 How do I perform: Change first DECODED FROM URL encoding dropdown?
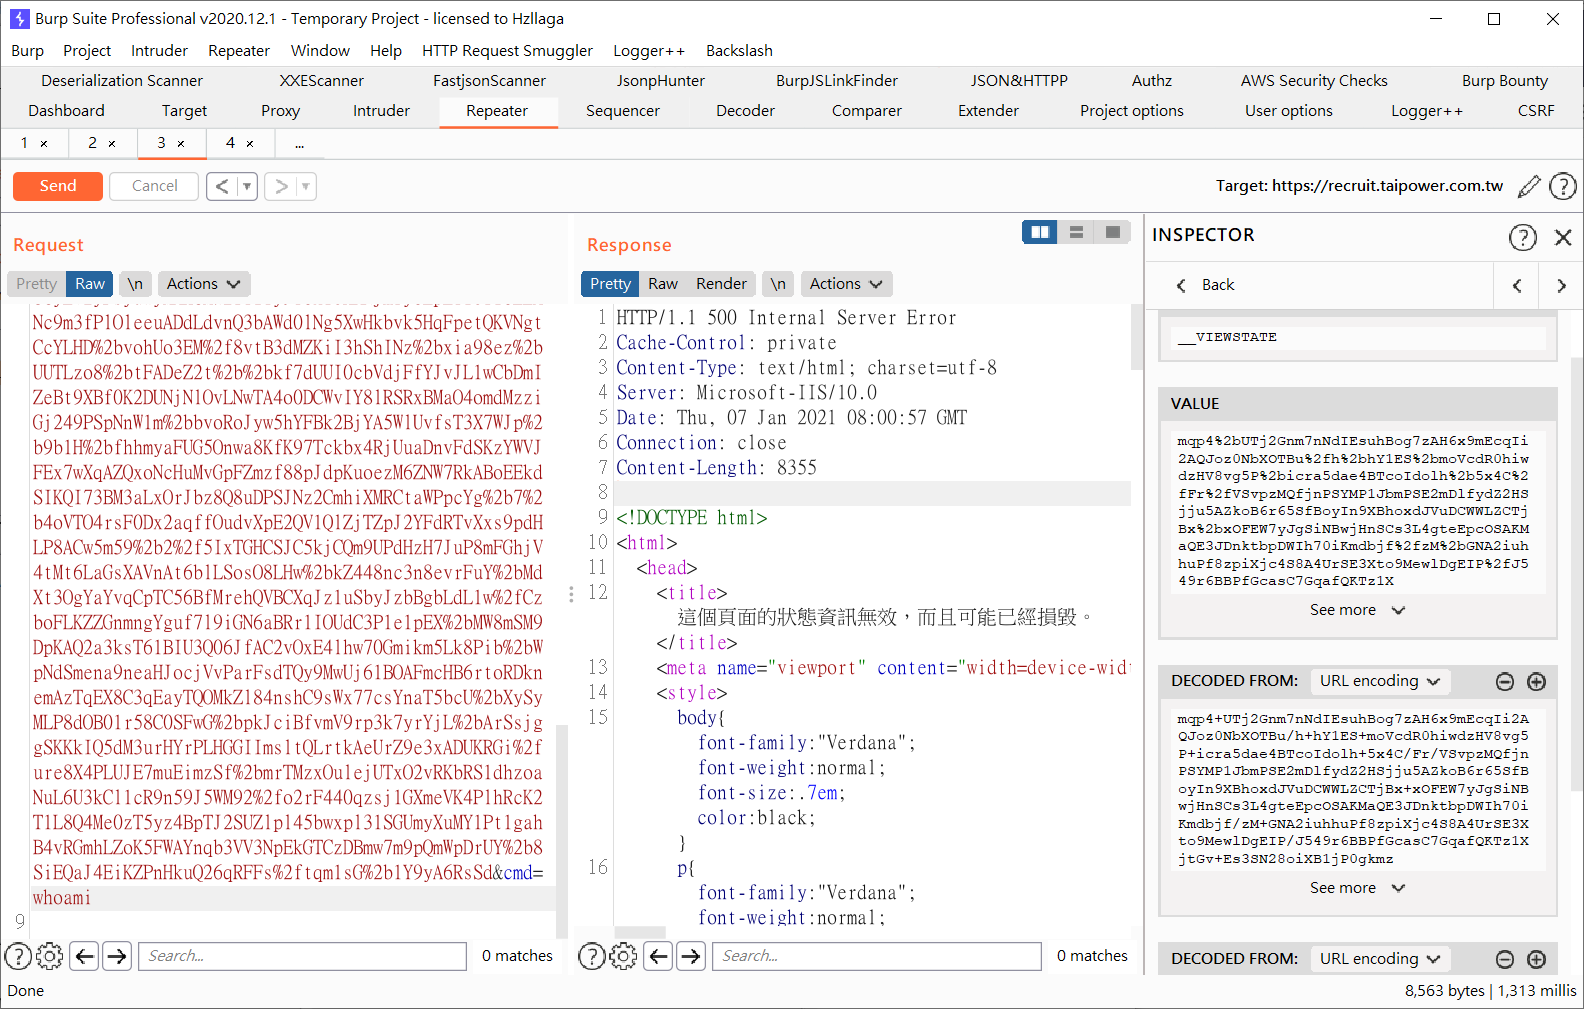[1380, 681]
